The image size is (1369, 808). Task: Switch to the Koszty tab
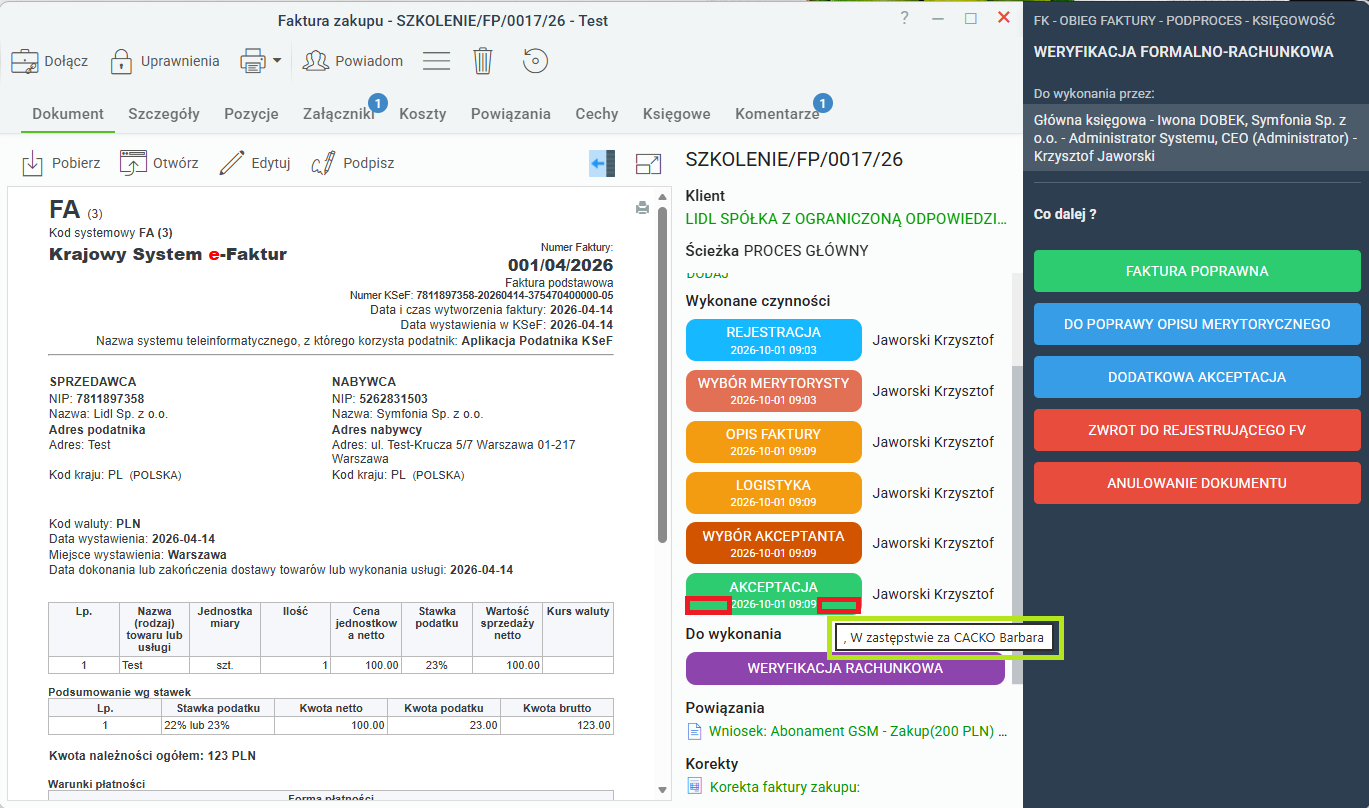click(423, 114)
